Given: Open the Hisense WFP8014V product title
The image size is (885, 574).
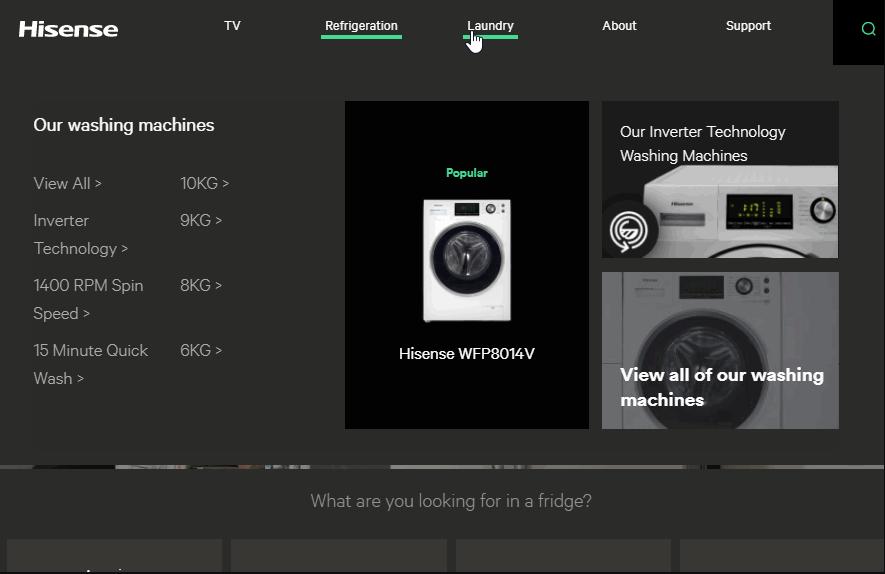Looking at the screenshot, I should point(466,354).
